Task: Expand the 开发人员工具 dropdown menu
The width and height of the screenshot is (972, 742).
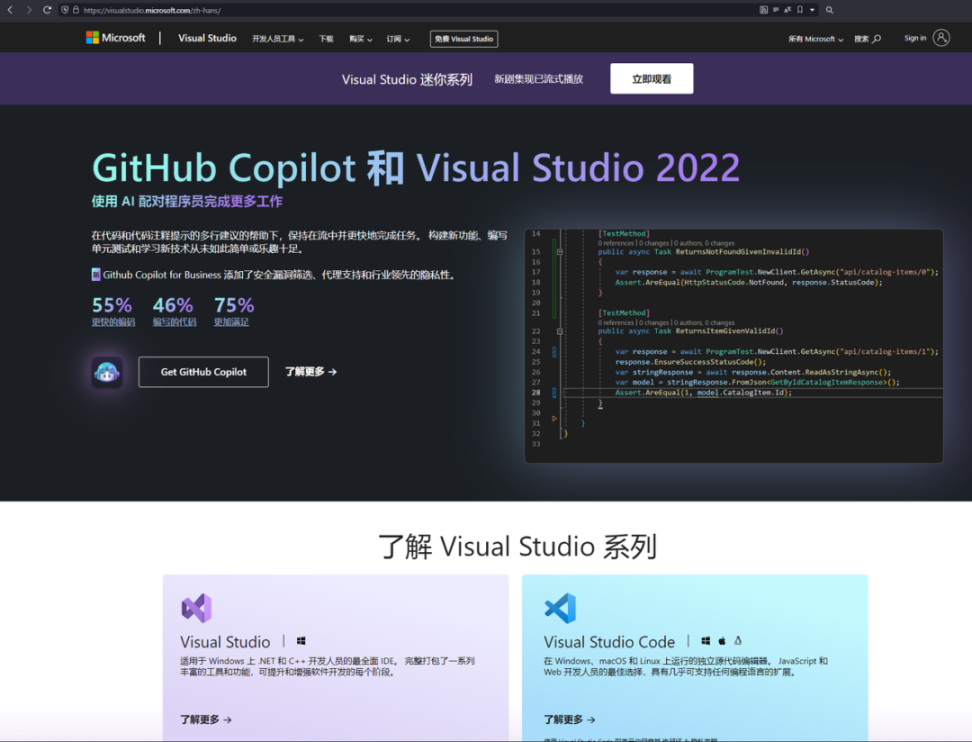Action: pyautogui.click(x=277, y=39)
